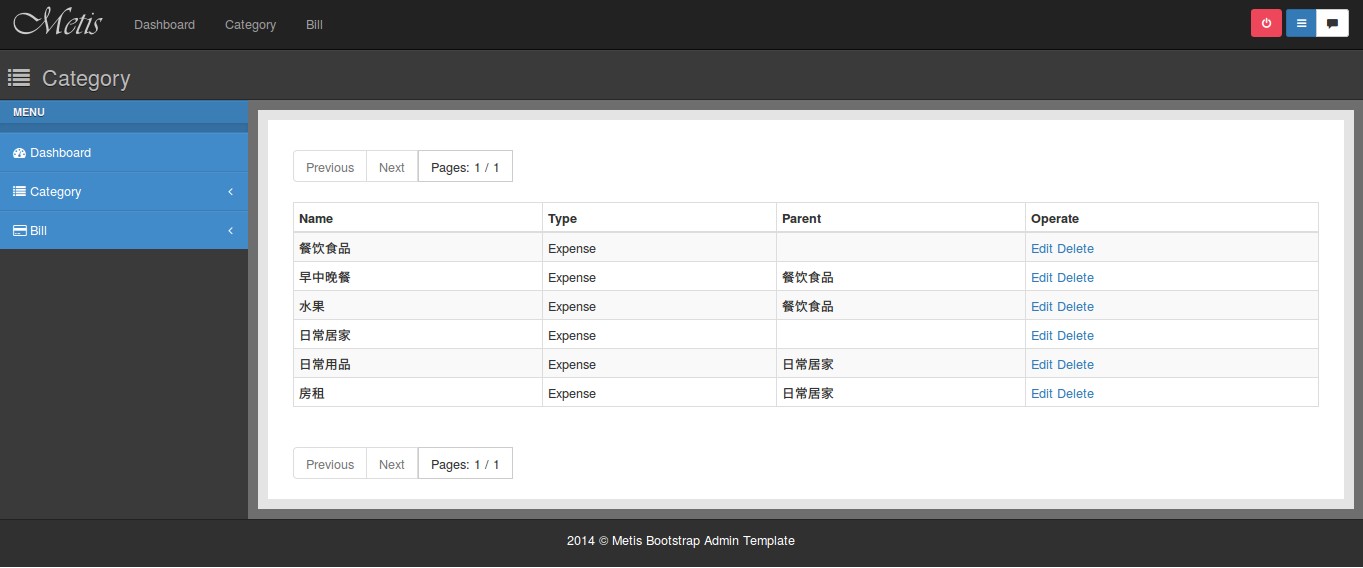The image size is (1363, 568).
Task: Delete the 餐饮食品 category row
Action: tap(1075, 248)
